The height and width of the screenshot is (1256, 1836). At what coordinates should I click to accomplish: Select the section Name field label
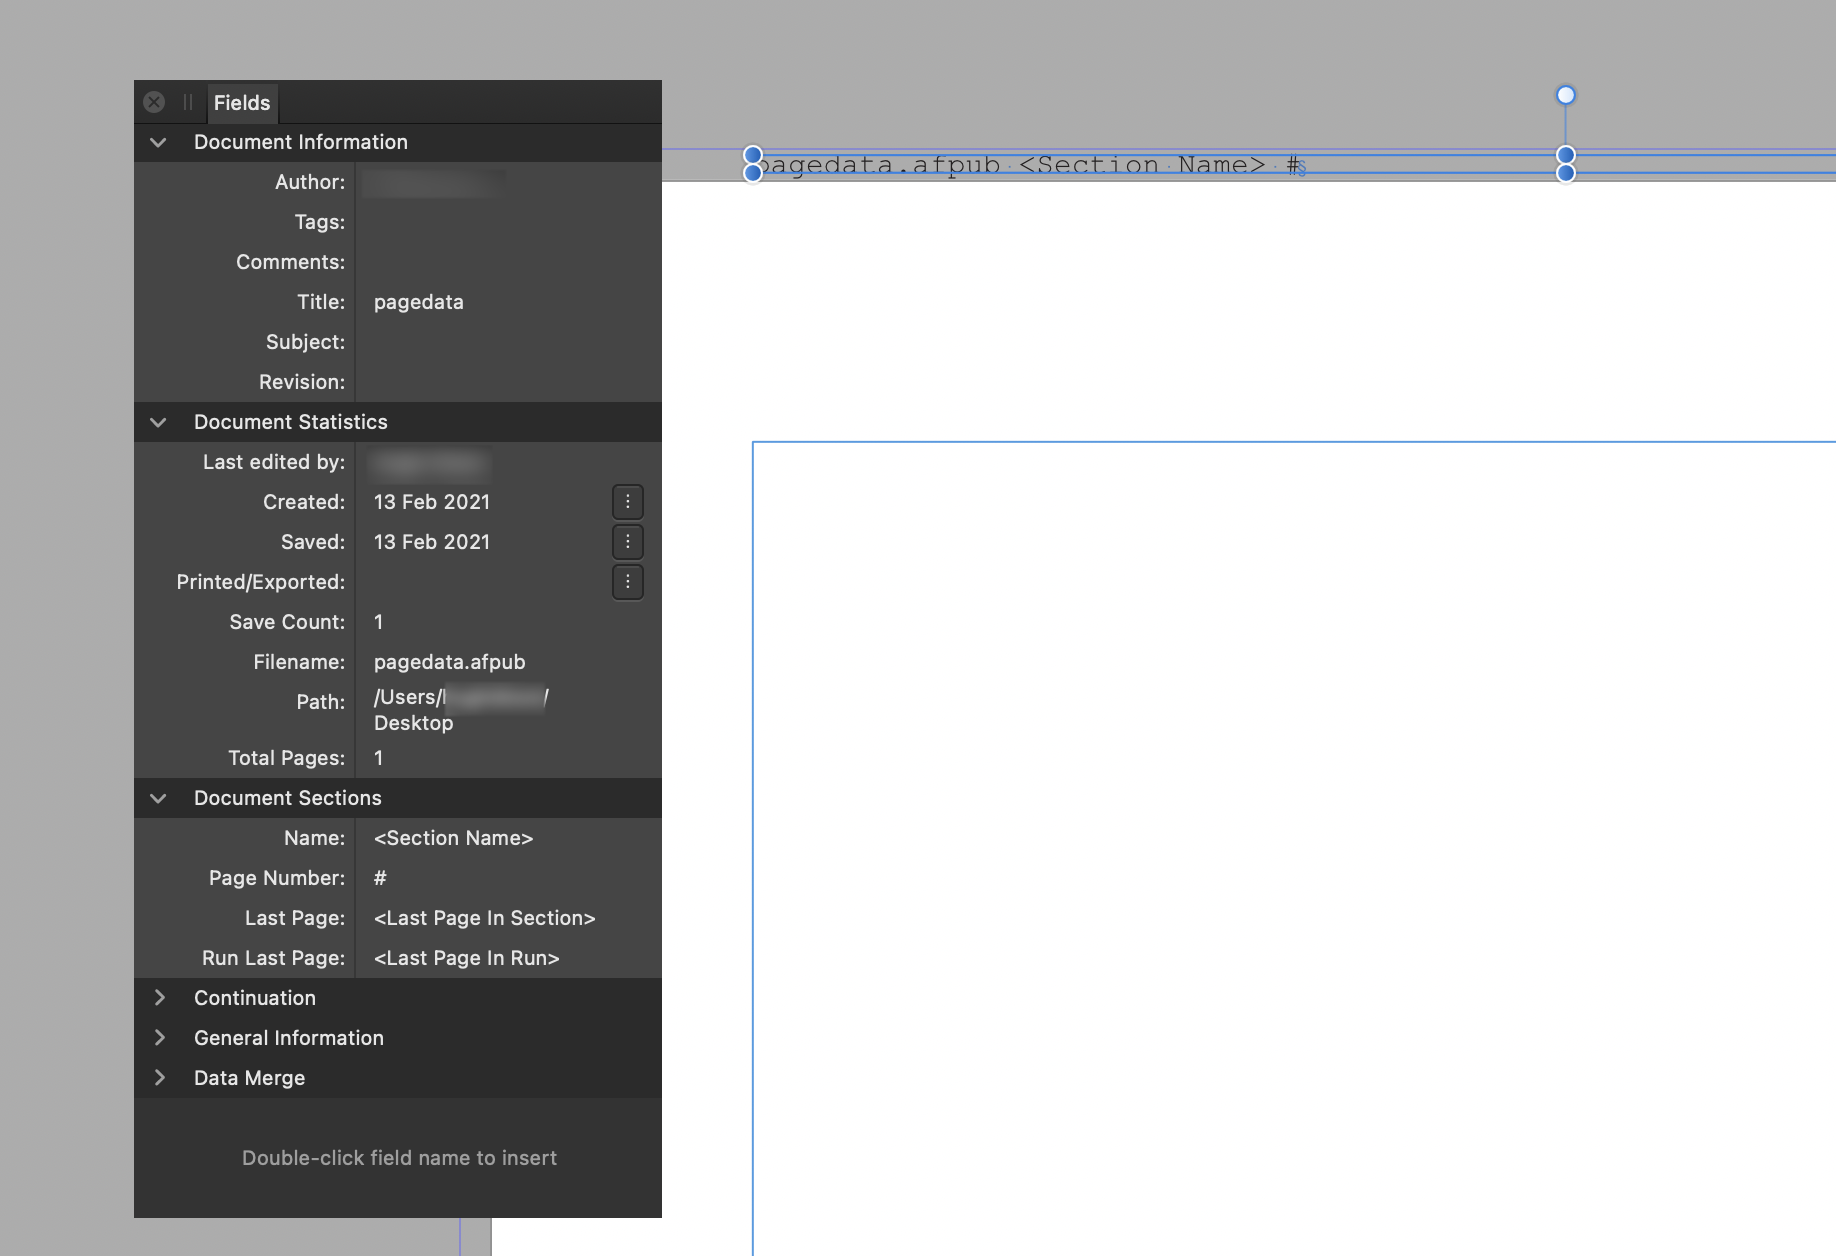pyautogui.click(x=315, y=838)
